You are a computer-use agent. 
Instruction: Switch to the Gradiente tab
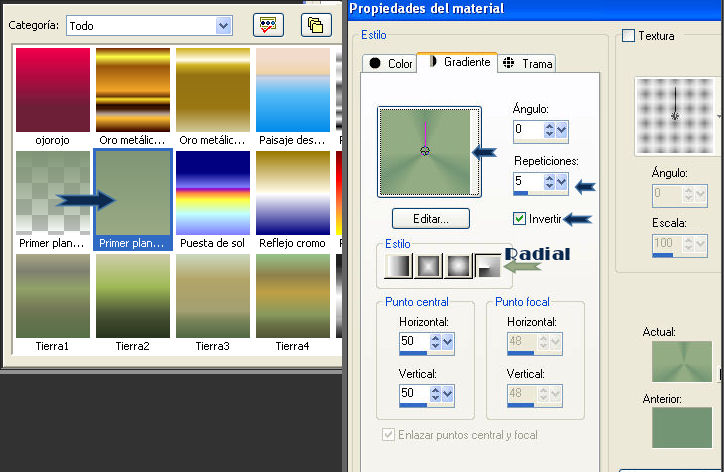[457, 62]
